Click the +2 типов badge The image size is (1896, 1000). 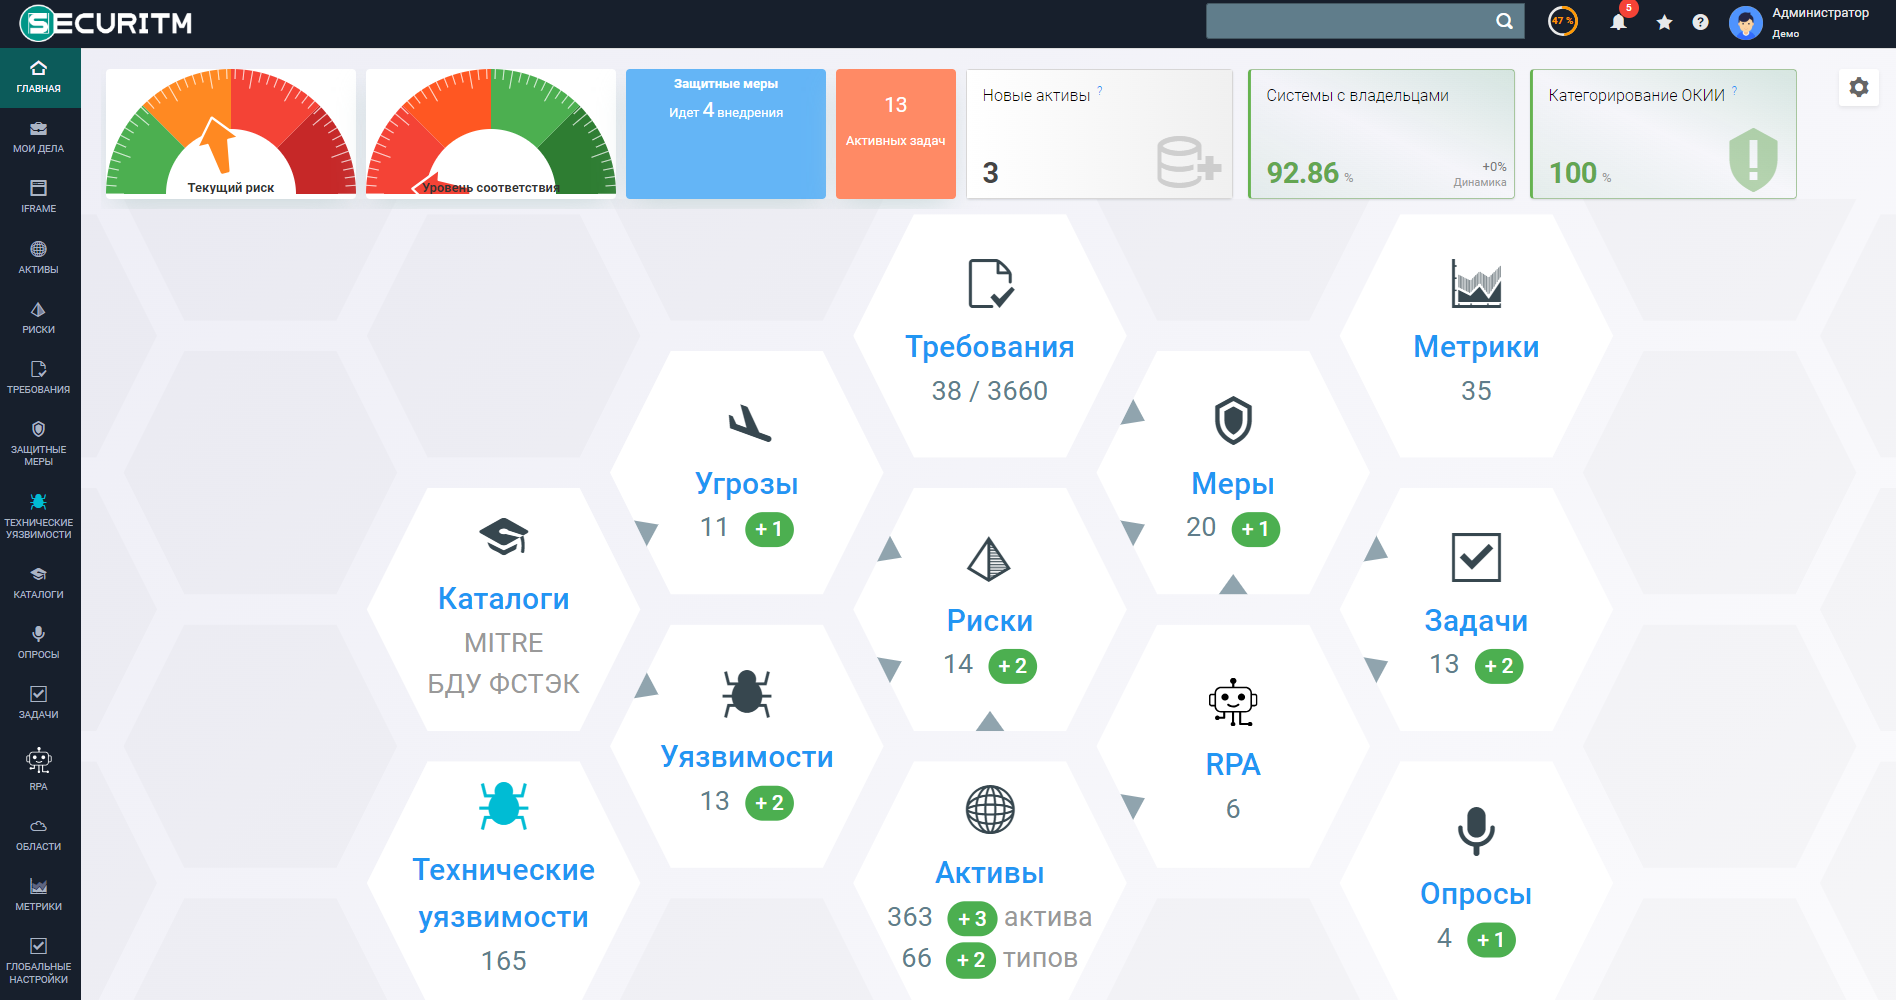click(x=971, y=960)
